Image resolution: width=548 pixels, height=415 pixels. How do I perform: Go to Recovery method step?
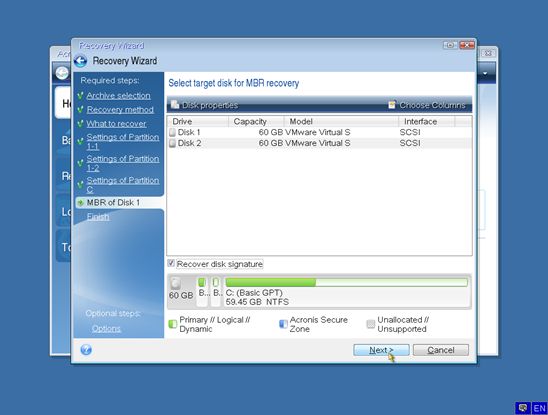tap(120, 109)
